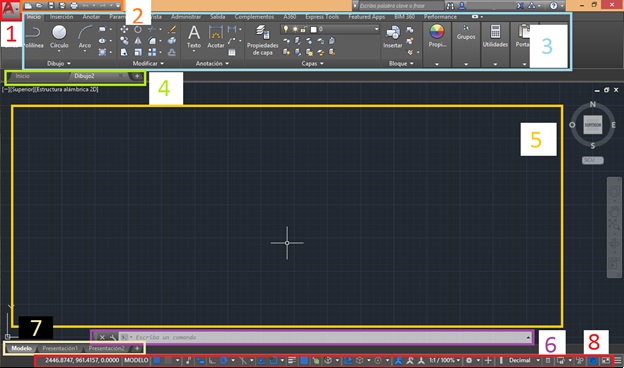Switch to the Salida ribbon tab

[218, 17]
